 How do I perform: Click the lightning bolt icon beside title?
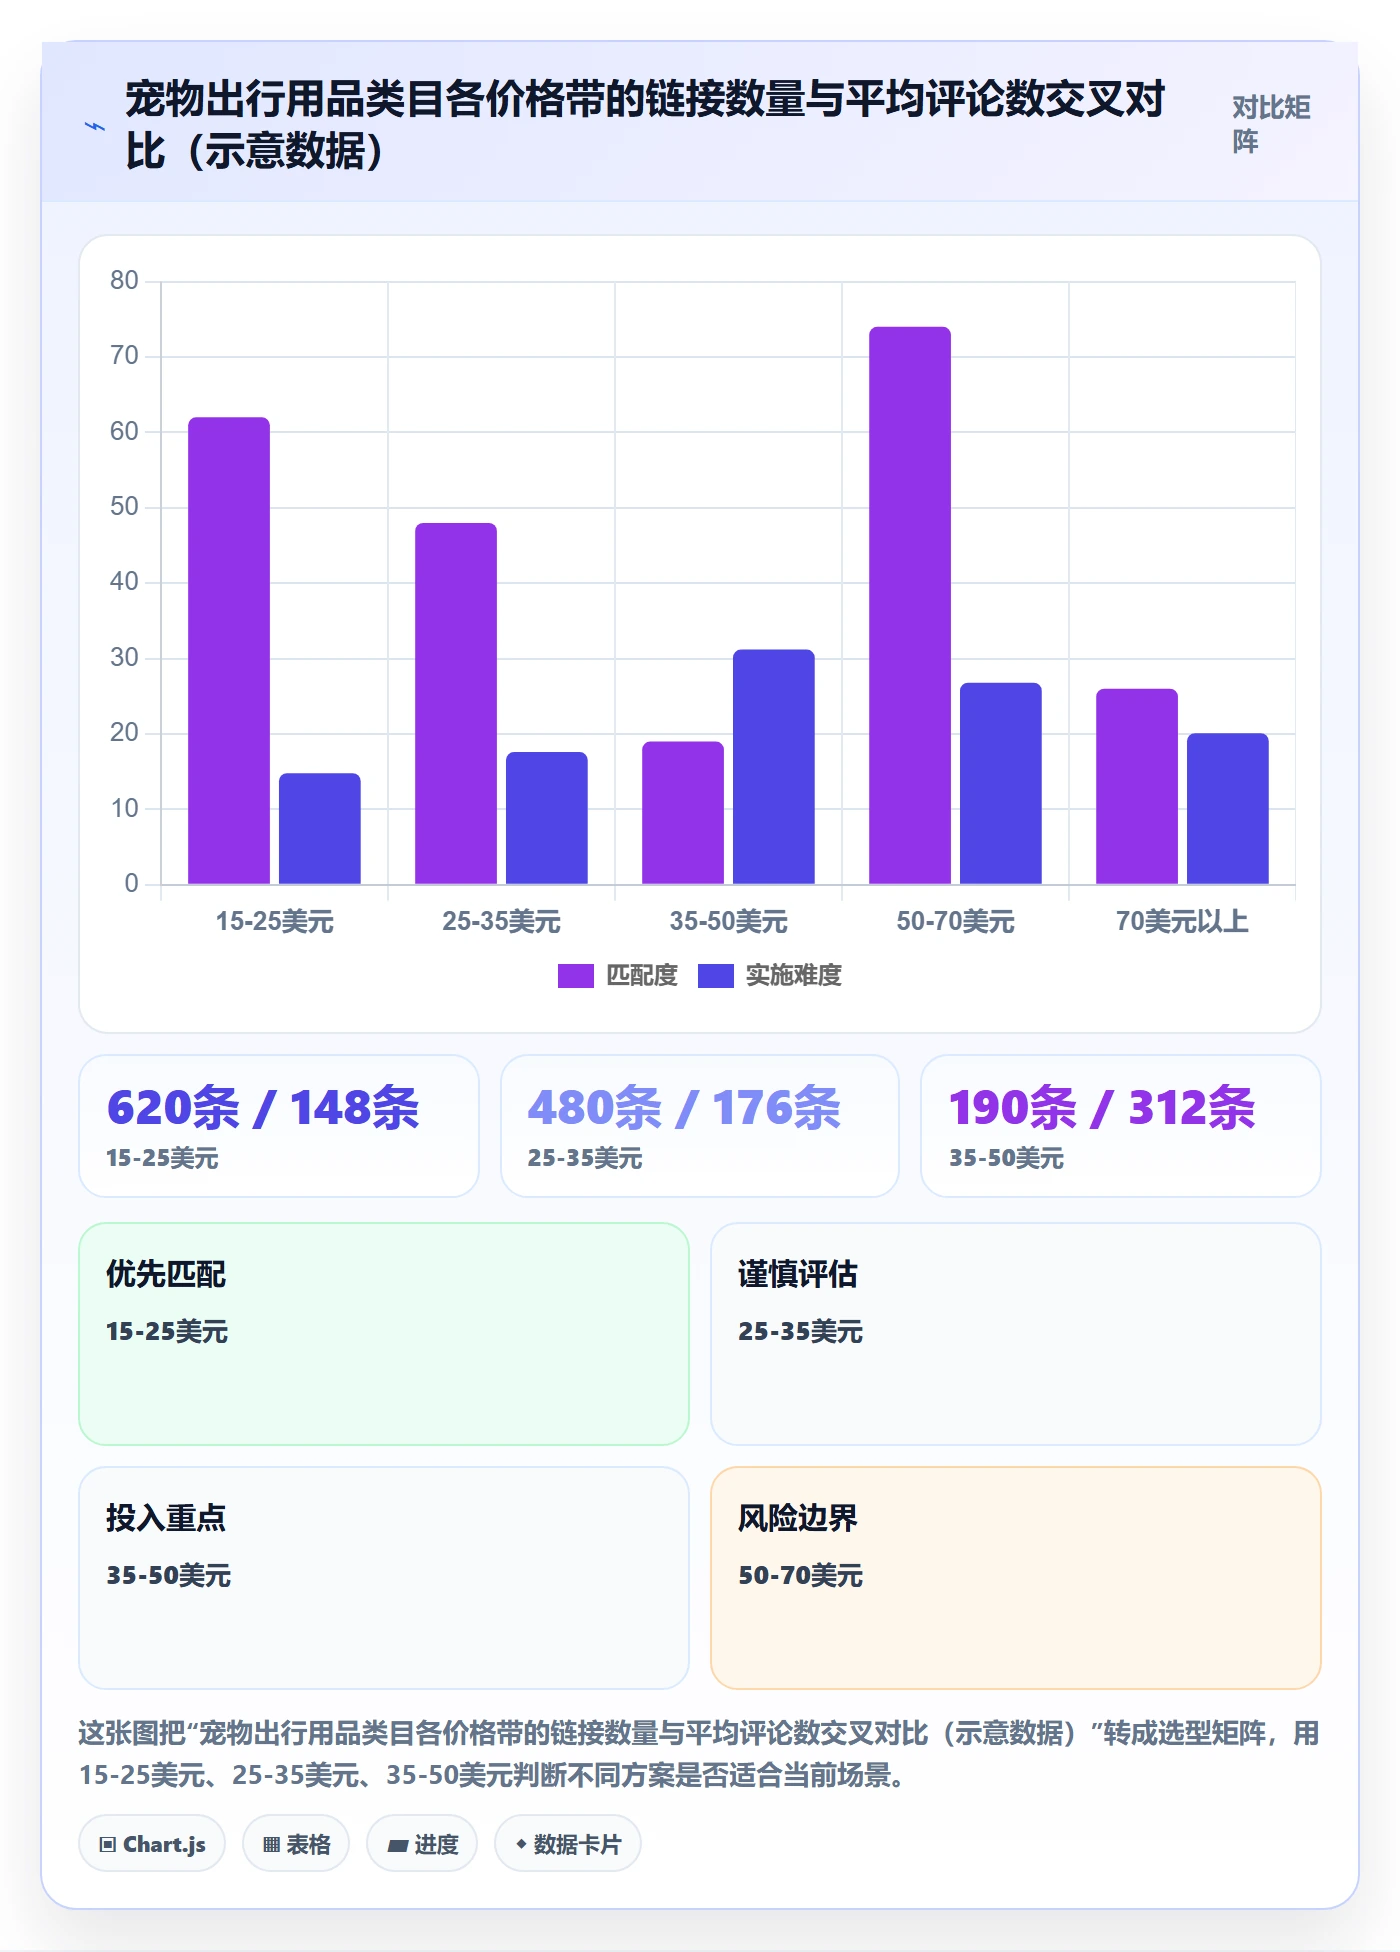click(x=95, y=127)
